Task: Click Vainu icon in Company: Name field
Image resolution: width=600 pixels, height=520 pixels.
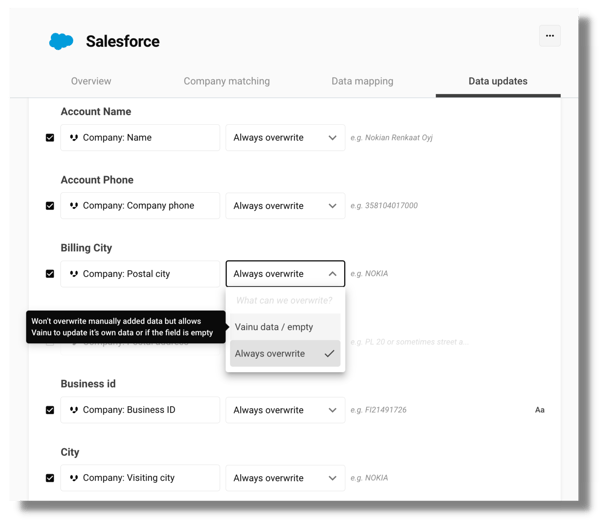Action: (x=74, y=138)
